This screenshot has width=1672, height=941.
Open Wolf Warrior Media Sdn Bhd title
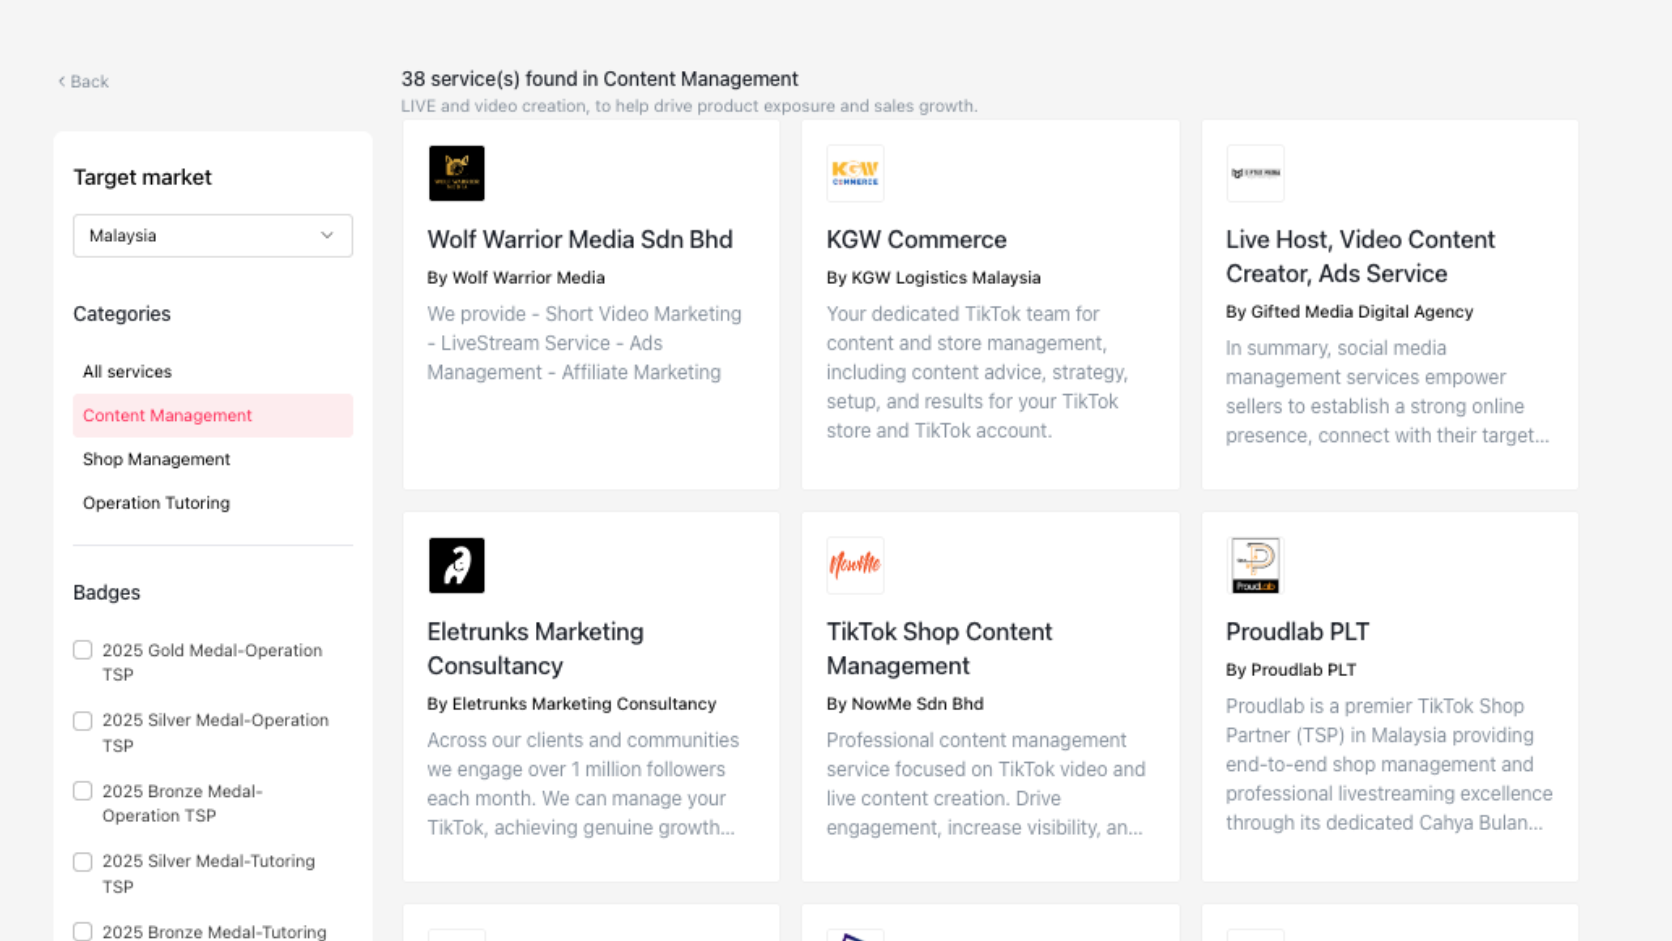pyautogui.click(x=580, y=239)
